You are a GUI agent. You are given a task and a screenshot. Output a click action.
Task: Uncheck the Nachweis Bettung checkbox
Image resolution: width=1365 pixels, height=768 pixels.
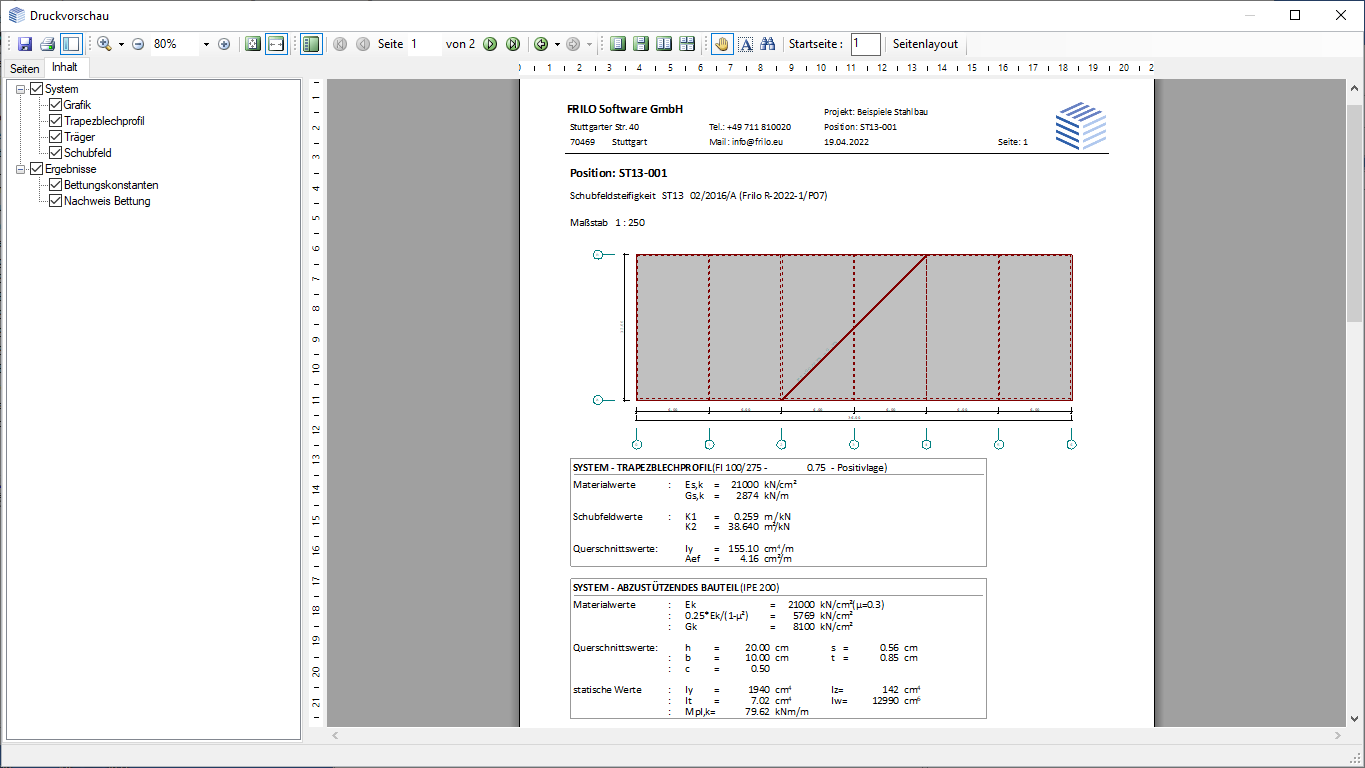pyautogui.click(x=56, y=201)
